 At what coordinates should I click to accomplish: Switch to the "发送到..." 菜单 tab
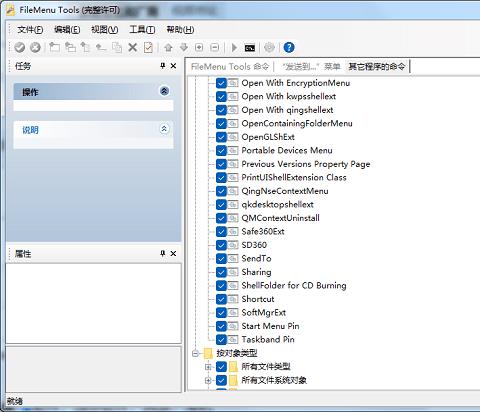pos(311,67)
